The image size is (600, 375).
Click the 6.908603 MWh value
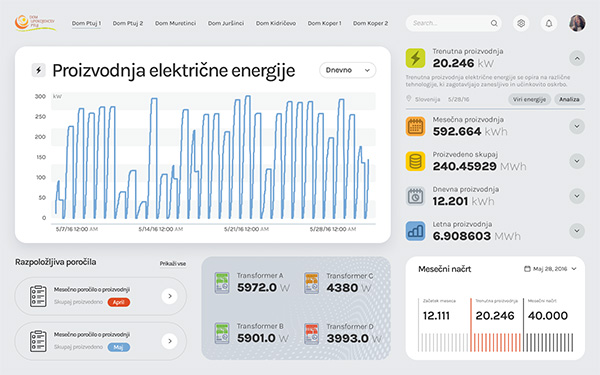(476, 236)
